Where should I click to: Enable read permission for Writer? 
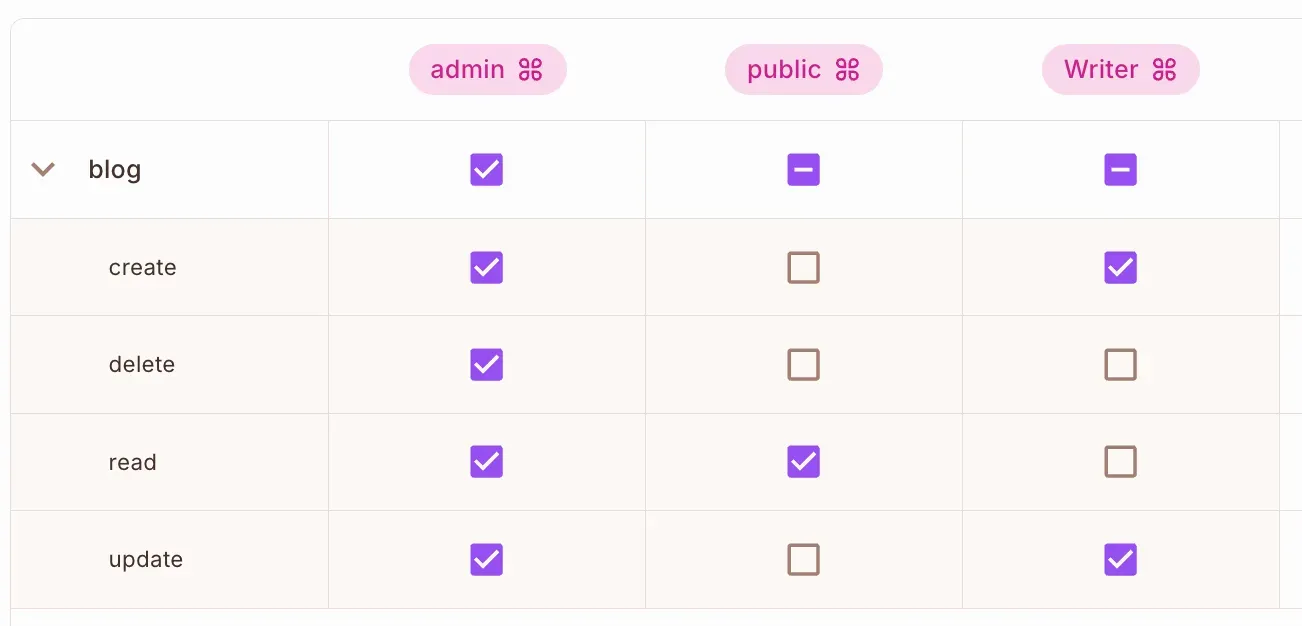1120,462
